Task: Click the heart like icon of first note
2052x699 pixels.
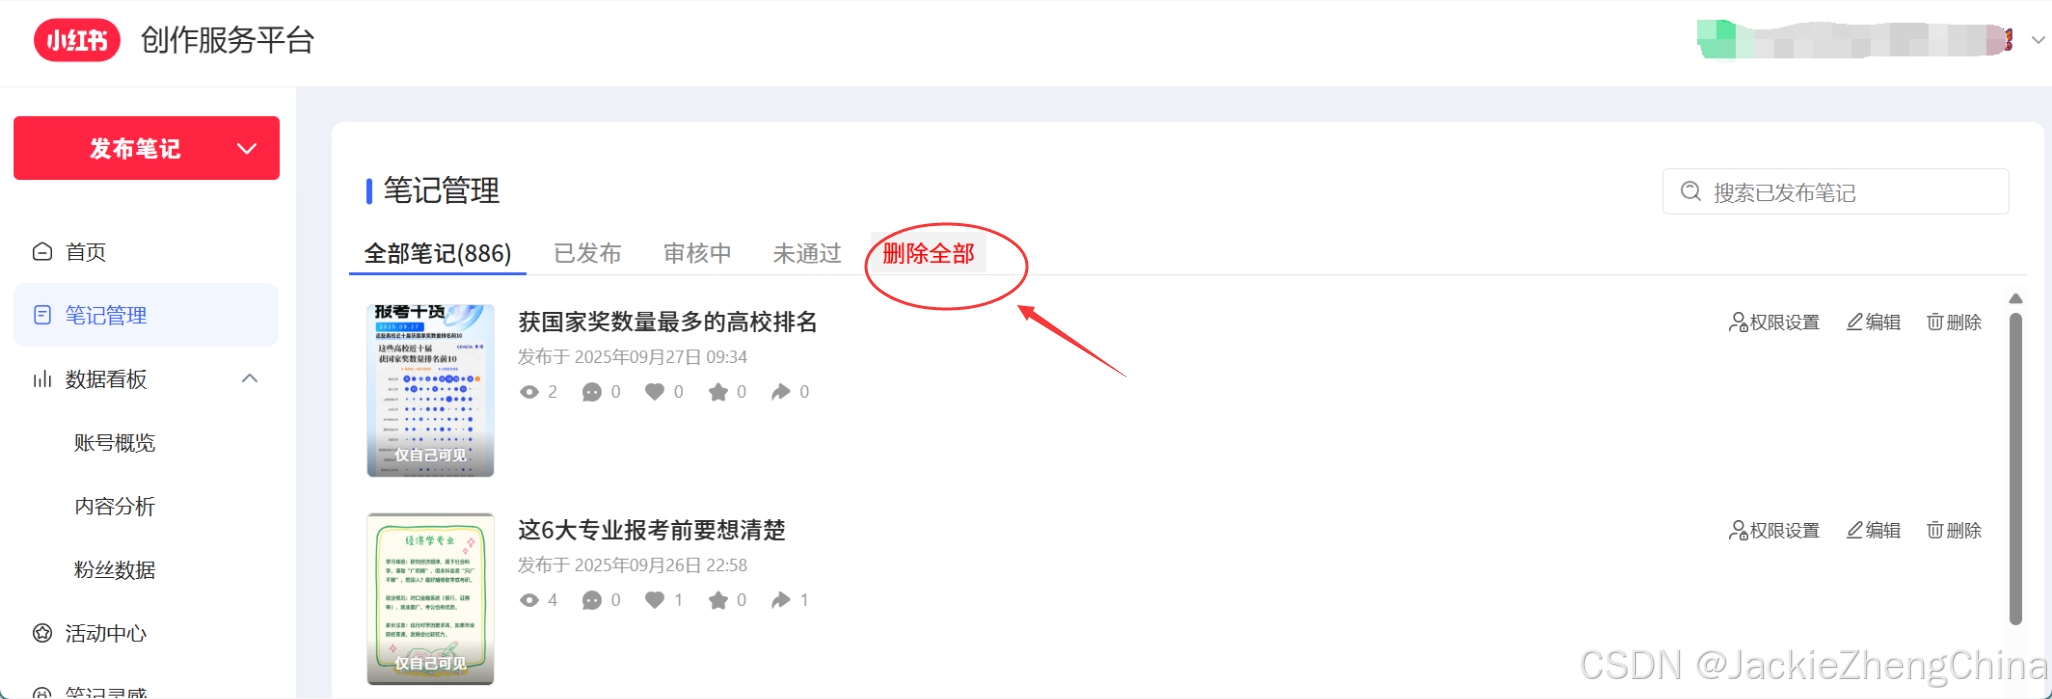Action: click(x=654, y=391)
